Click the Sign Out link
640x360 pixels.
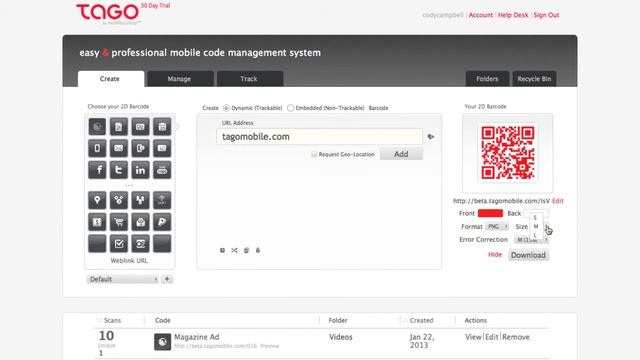coord(546,15)
